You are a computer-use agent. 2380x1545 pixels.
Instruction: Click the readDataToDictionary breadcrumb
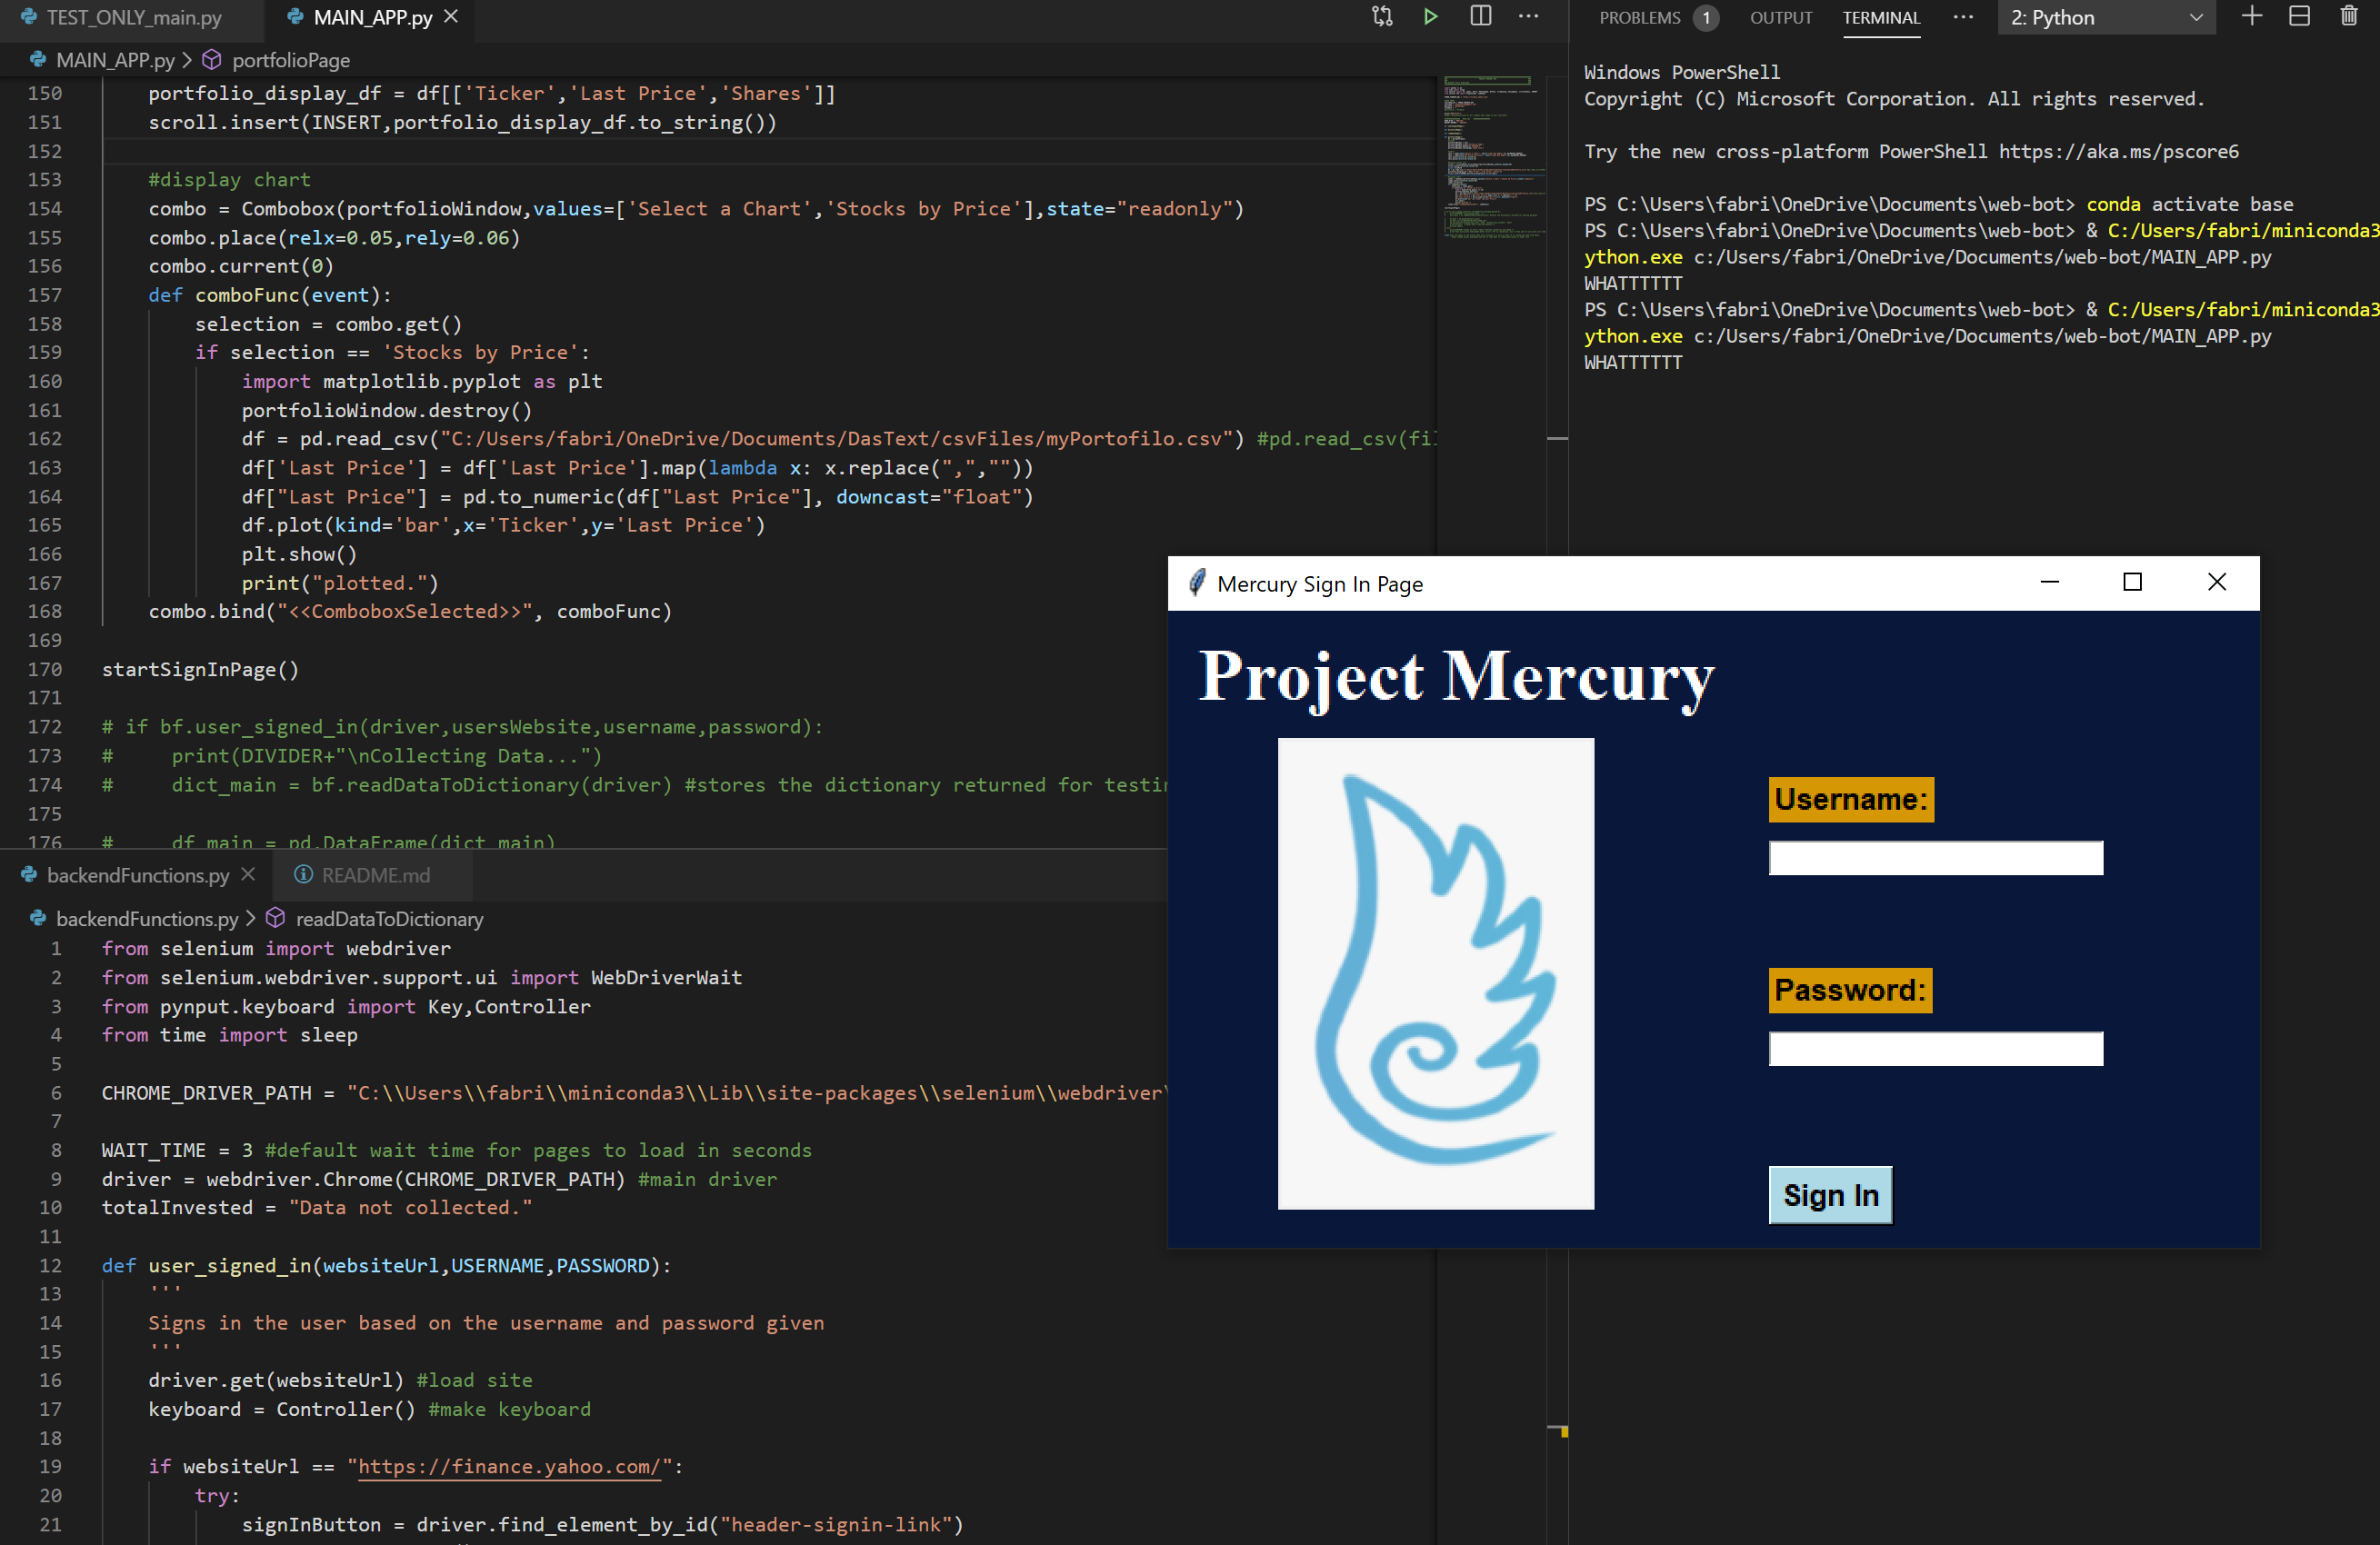(x=389, y=918)
